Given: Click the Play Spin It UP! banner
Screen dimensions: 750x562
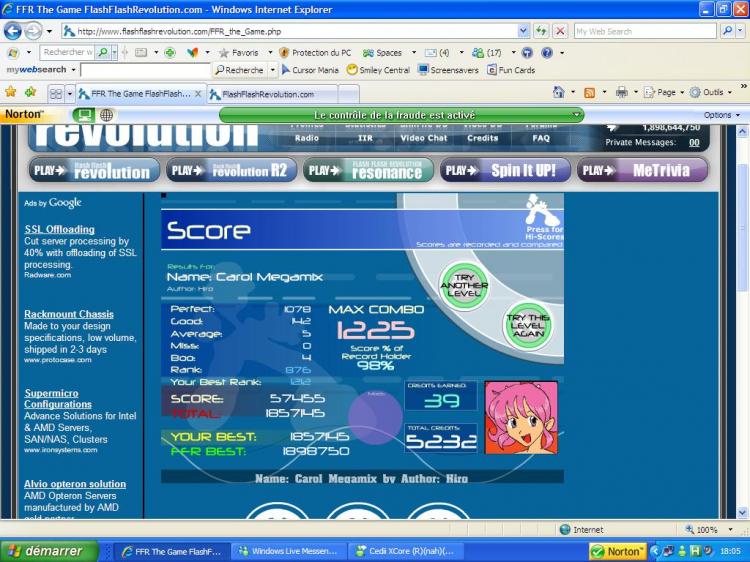Looking at the screenshot, I should click(x=505, y=170).
